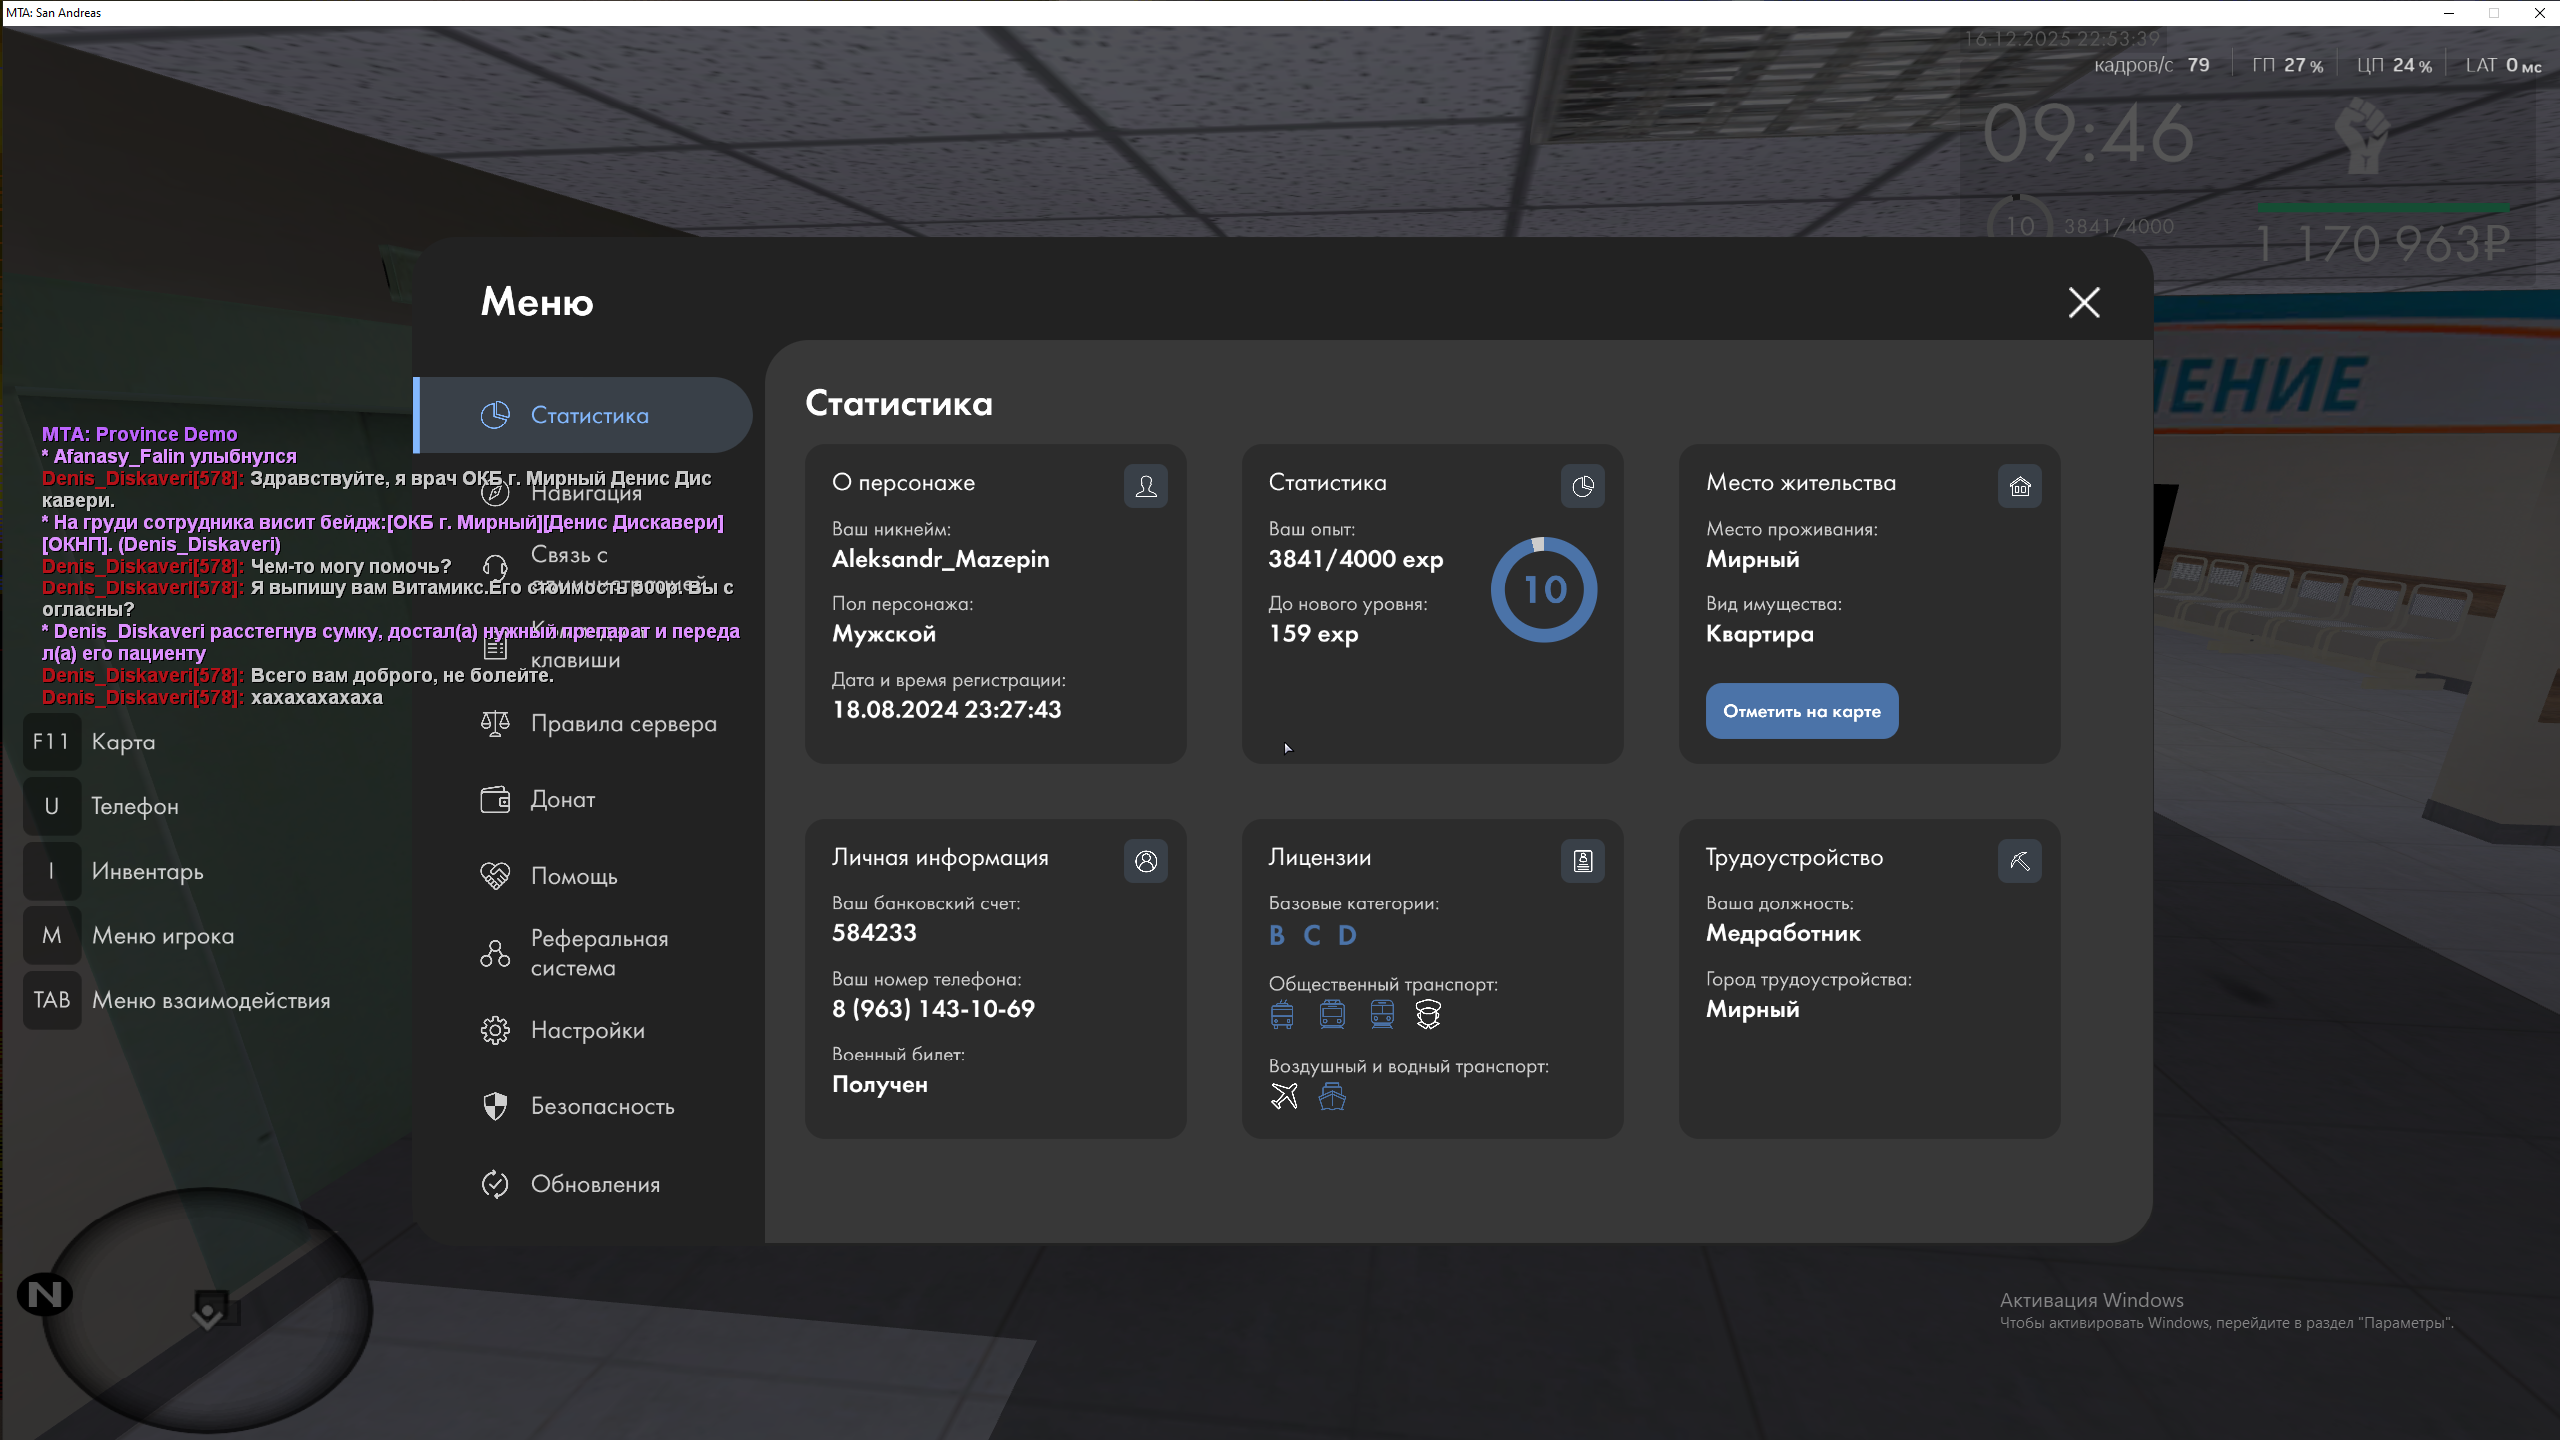Viewport: 2560px width, 1440px height.
Task: Go to Настройки in the side menu
Action: 587,1031
